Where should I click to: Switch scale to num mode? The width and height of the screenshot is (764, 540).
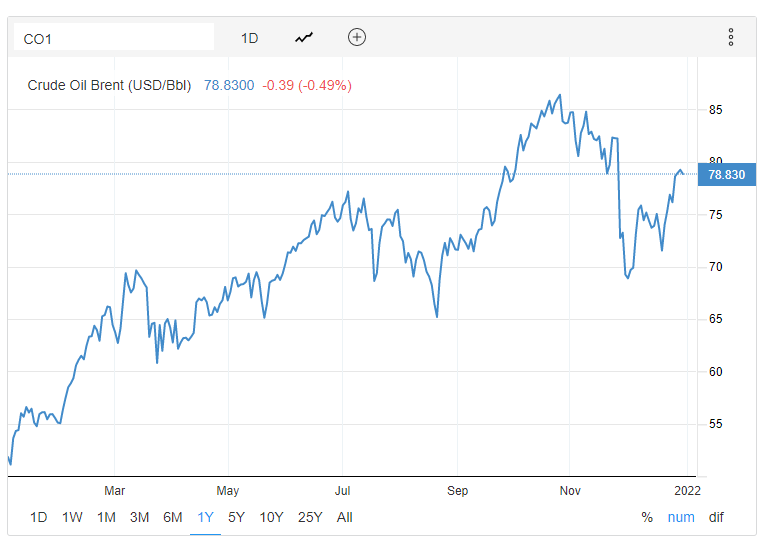pyautogui.click(x=681, y=517)
